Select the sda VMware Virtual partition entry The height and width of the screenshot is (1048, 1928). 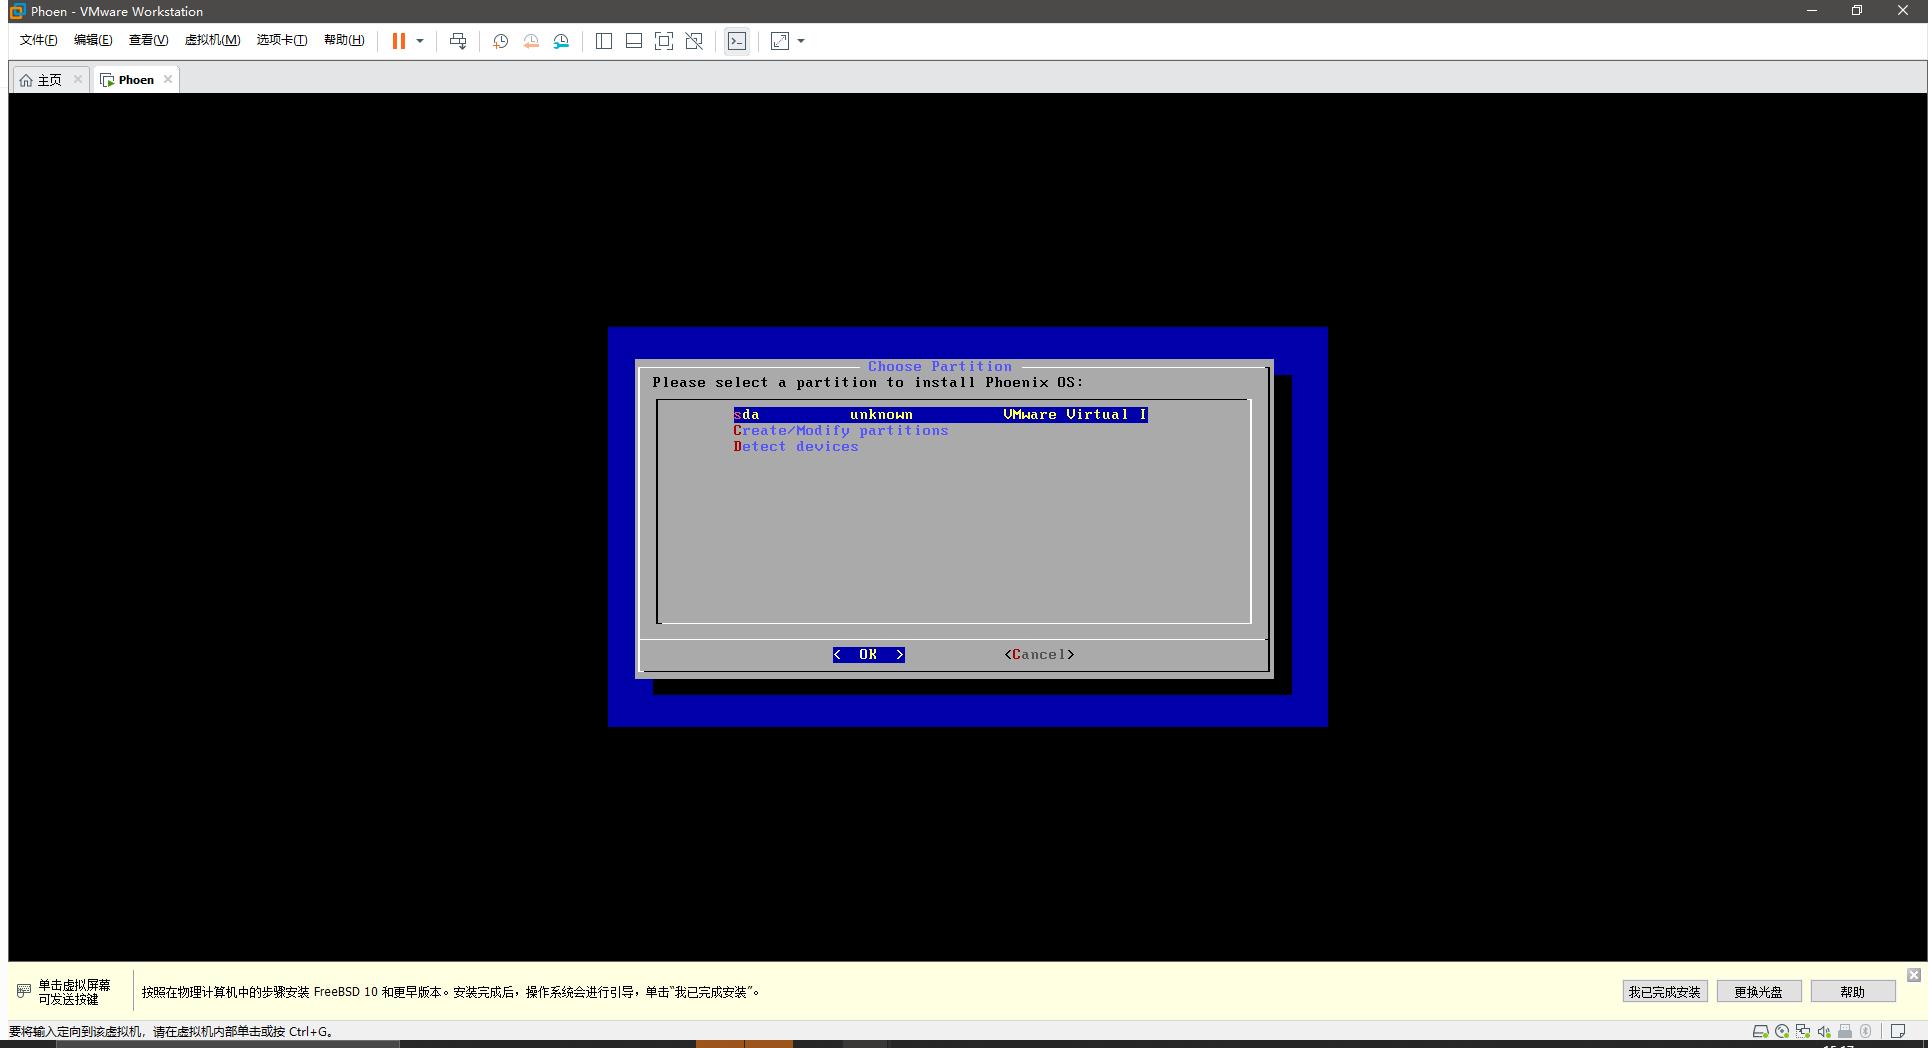[x=938, y=414]
